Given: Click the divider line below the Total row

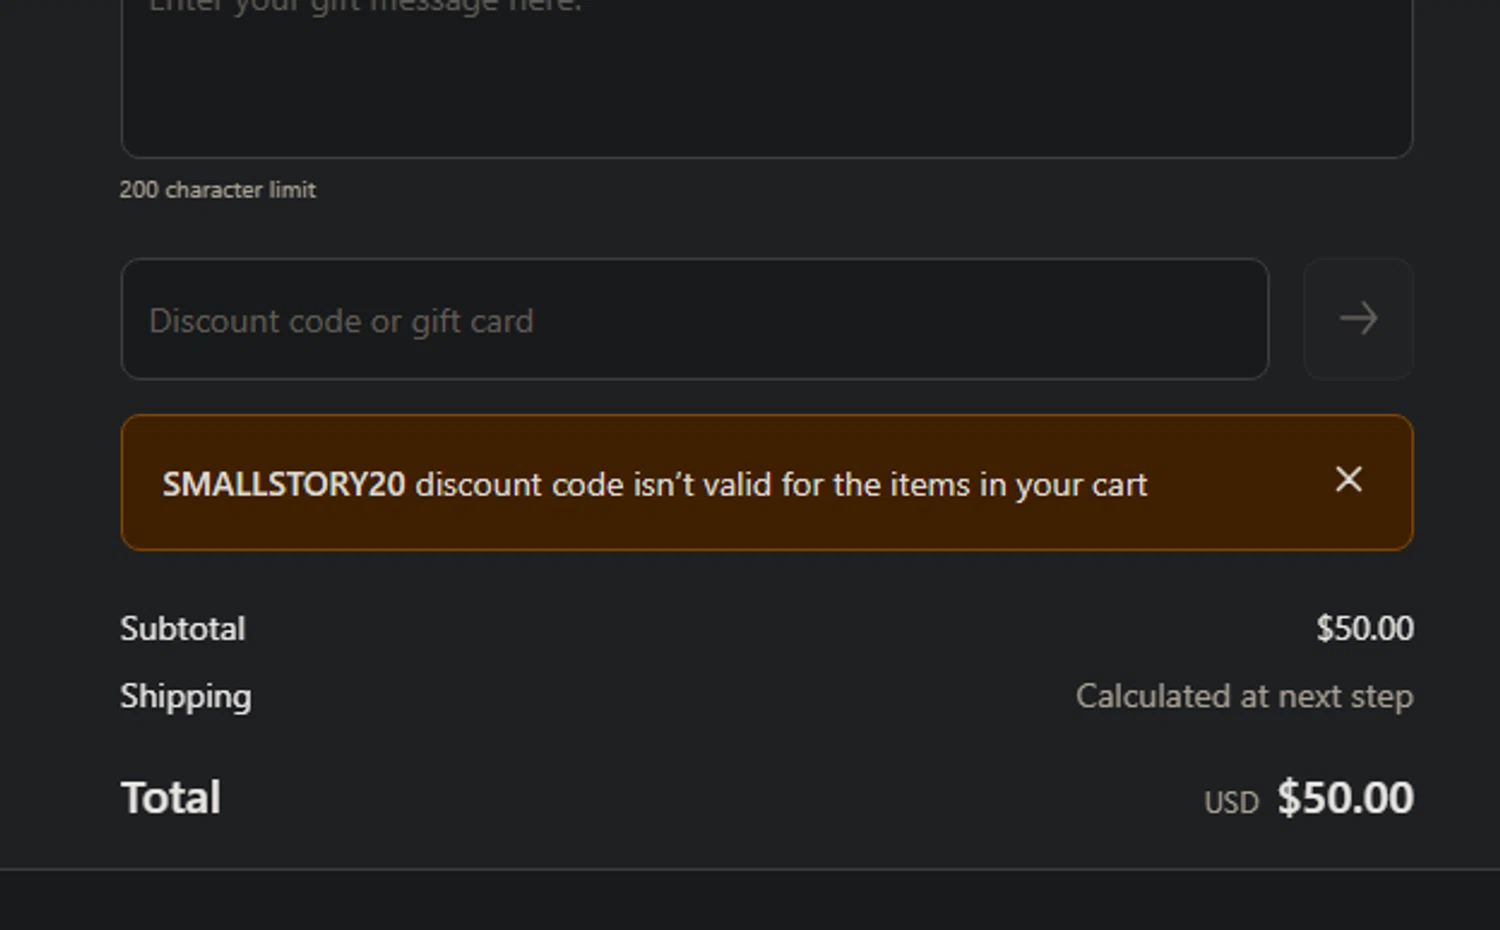Looking at the screenshot, I should (x=750, y=869).
